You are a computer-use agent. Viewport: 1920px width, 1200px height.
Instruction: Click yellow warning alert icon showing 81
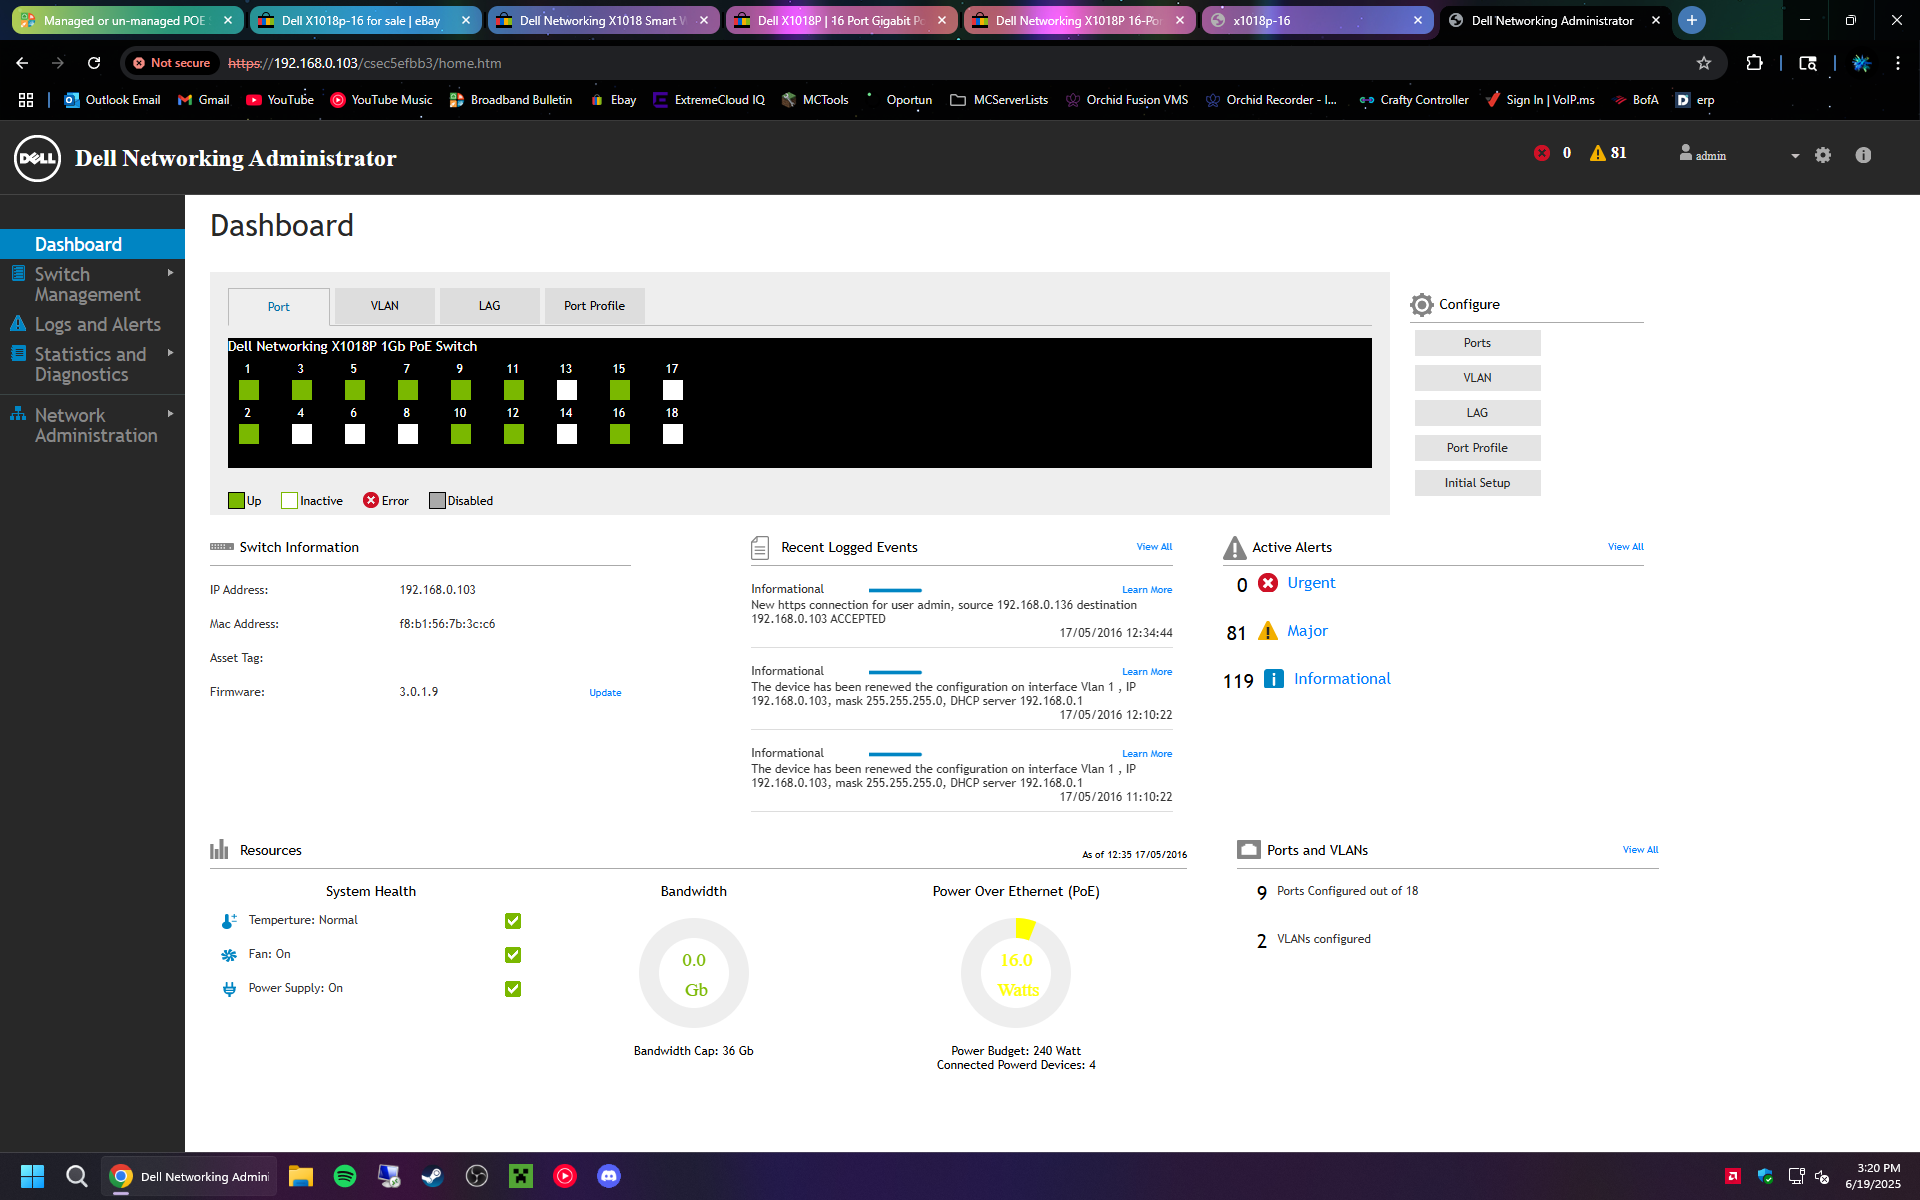pos(1598,153)
